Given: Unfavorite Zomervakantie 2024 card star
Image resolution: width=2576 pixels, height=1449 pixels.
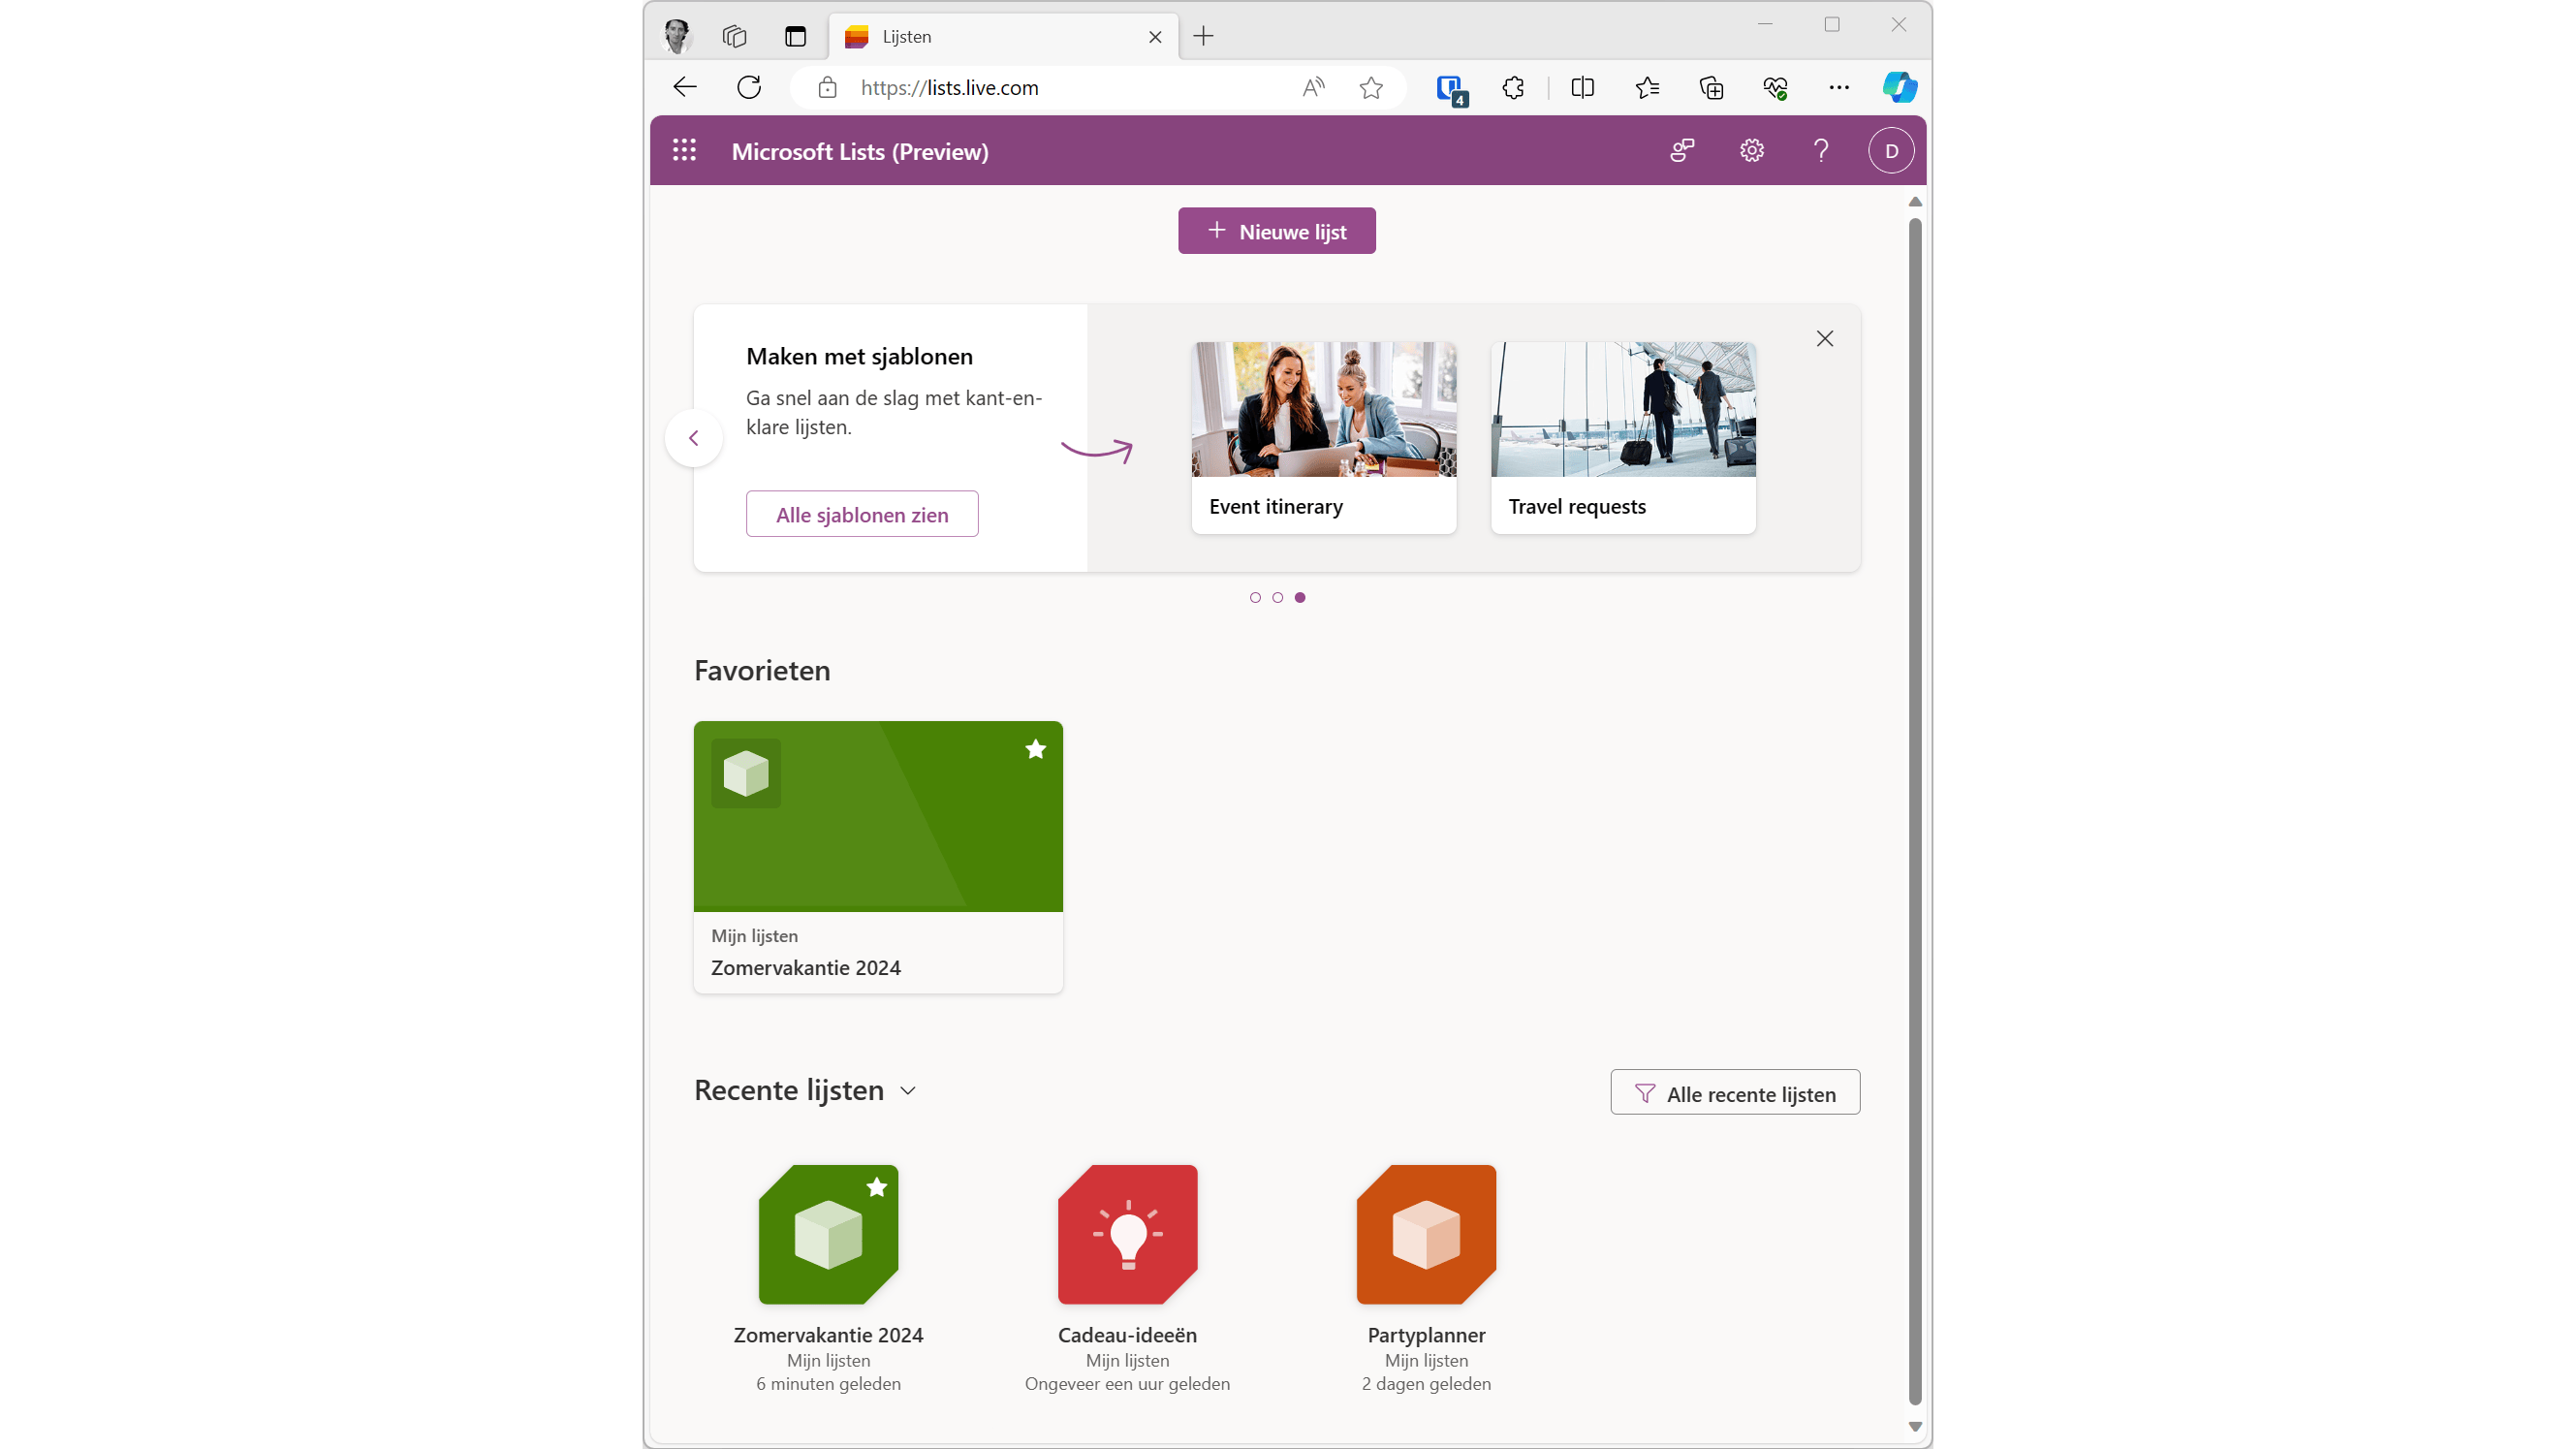Looking at the screenshot, I should pyautogui.click(x=1035, y=749).
